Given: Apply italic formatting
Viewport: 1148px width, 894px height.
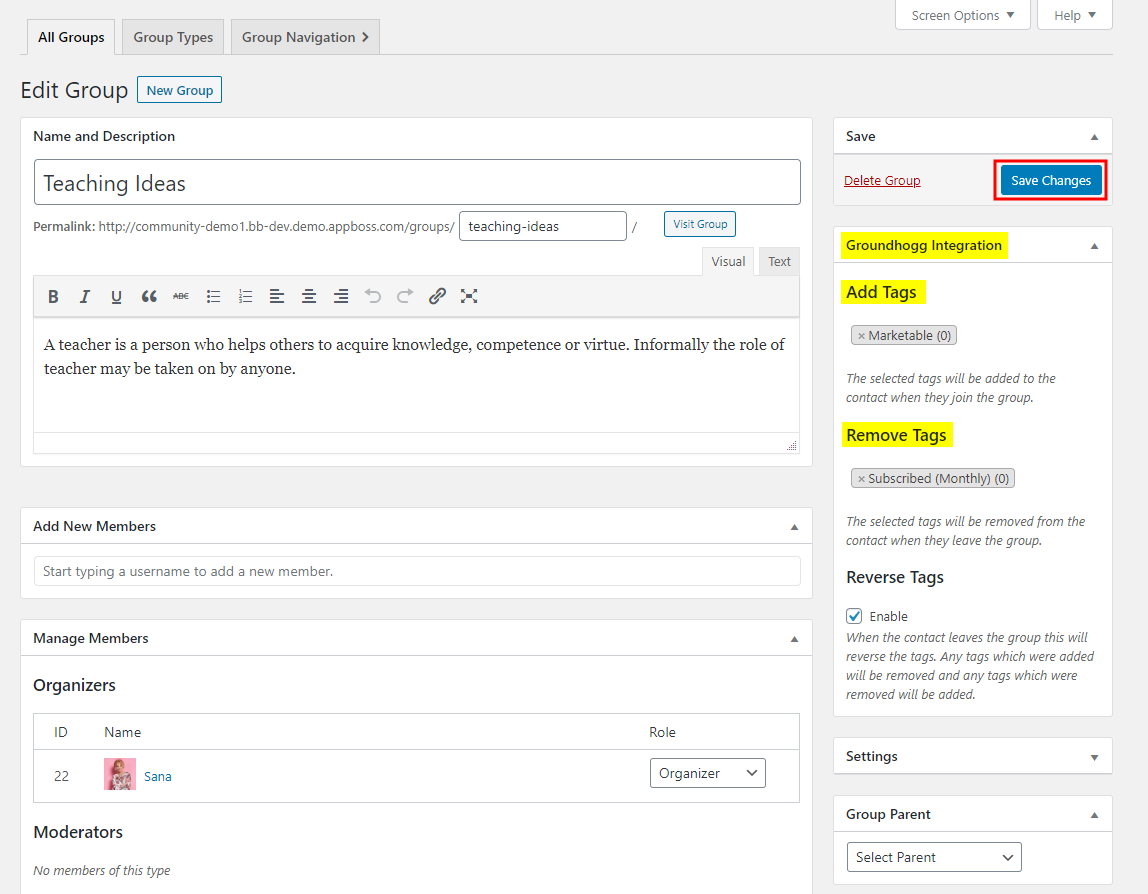Looking at the screenshot, I should (85, 296).
